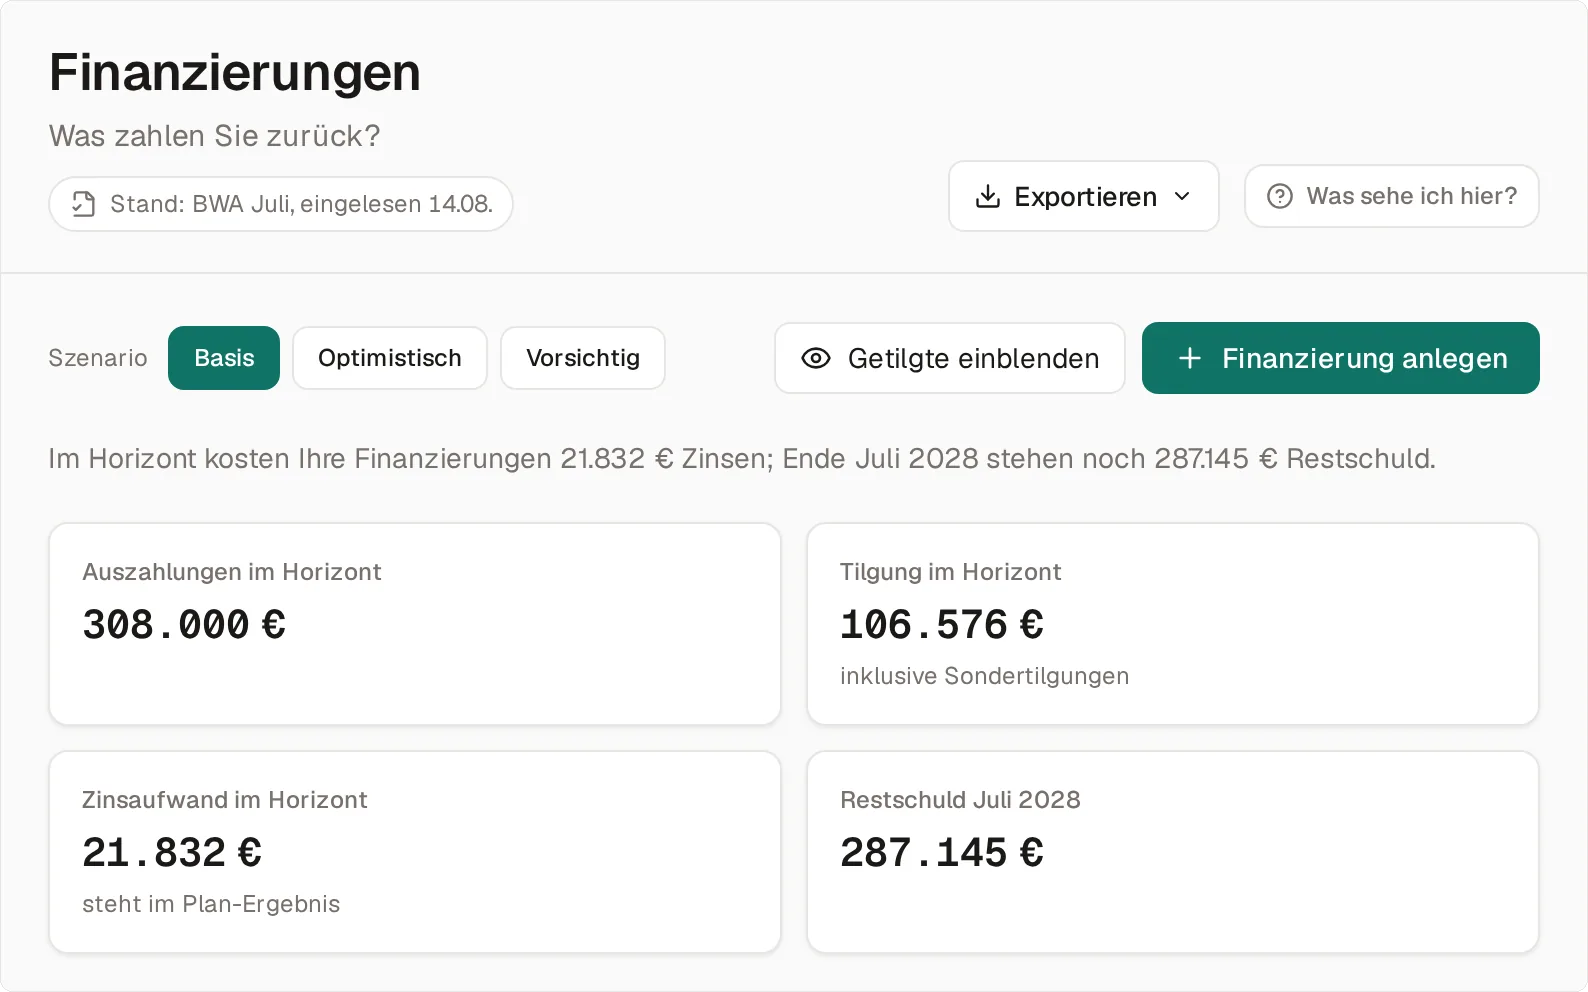Click the summary sentence about Zinsen and Restschuld

[x=742, y=458]
